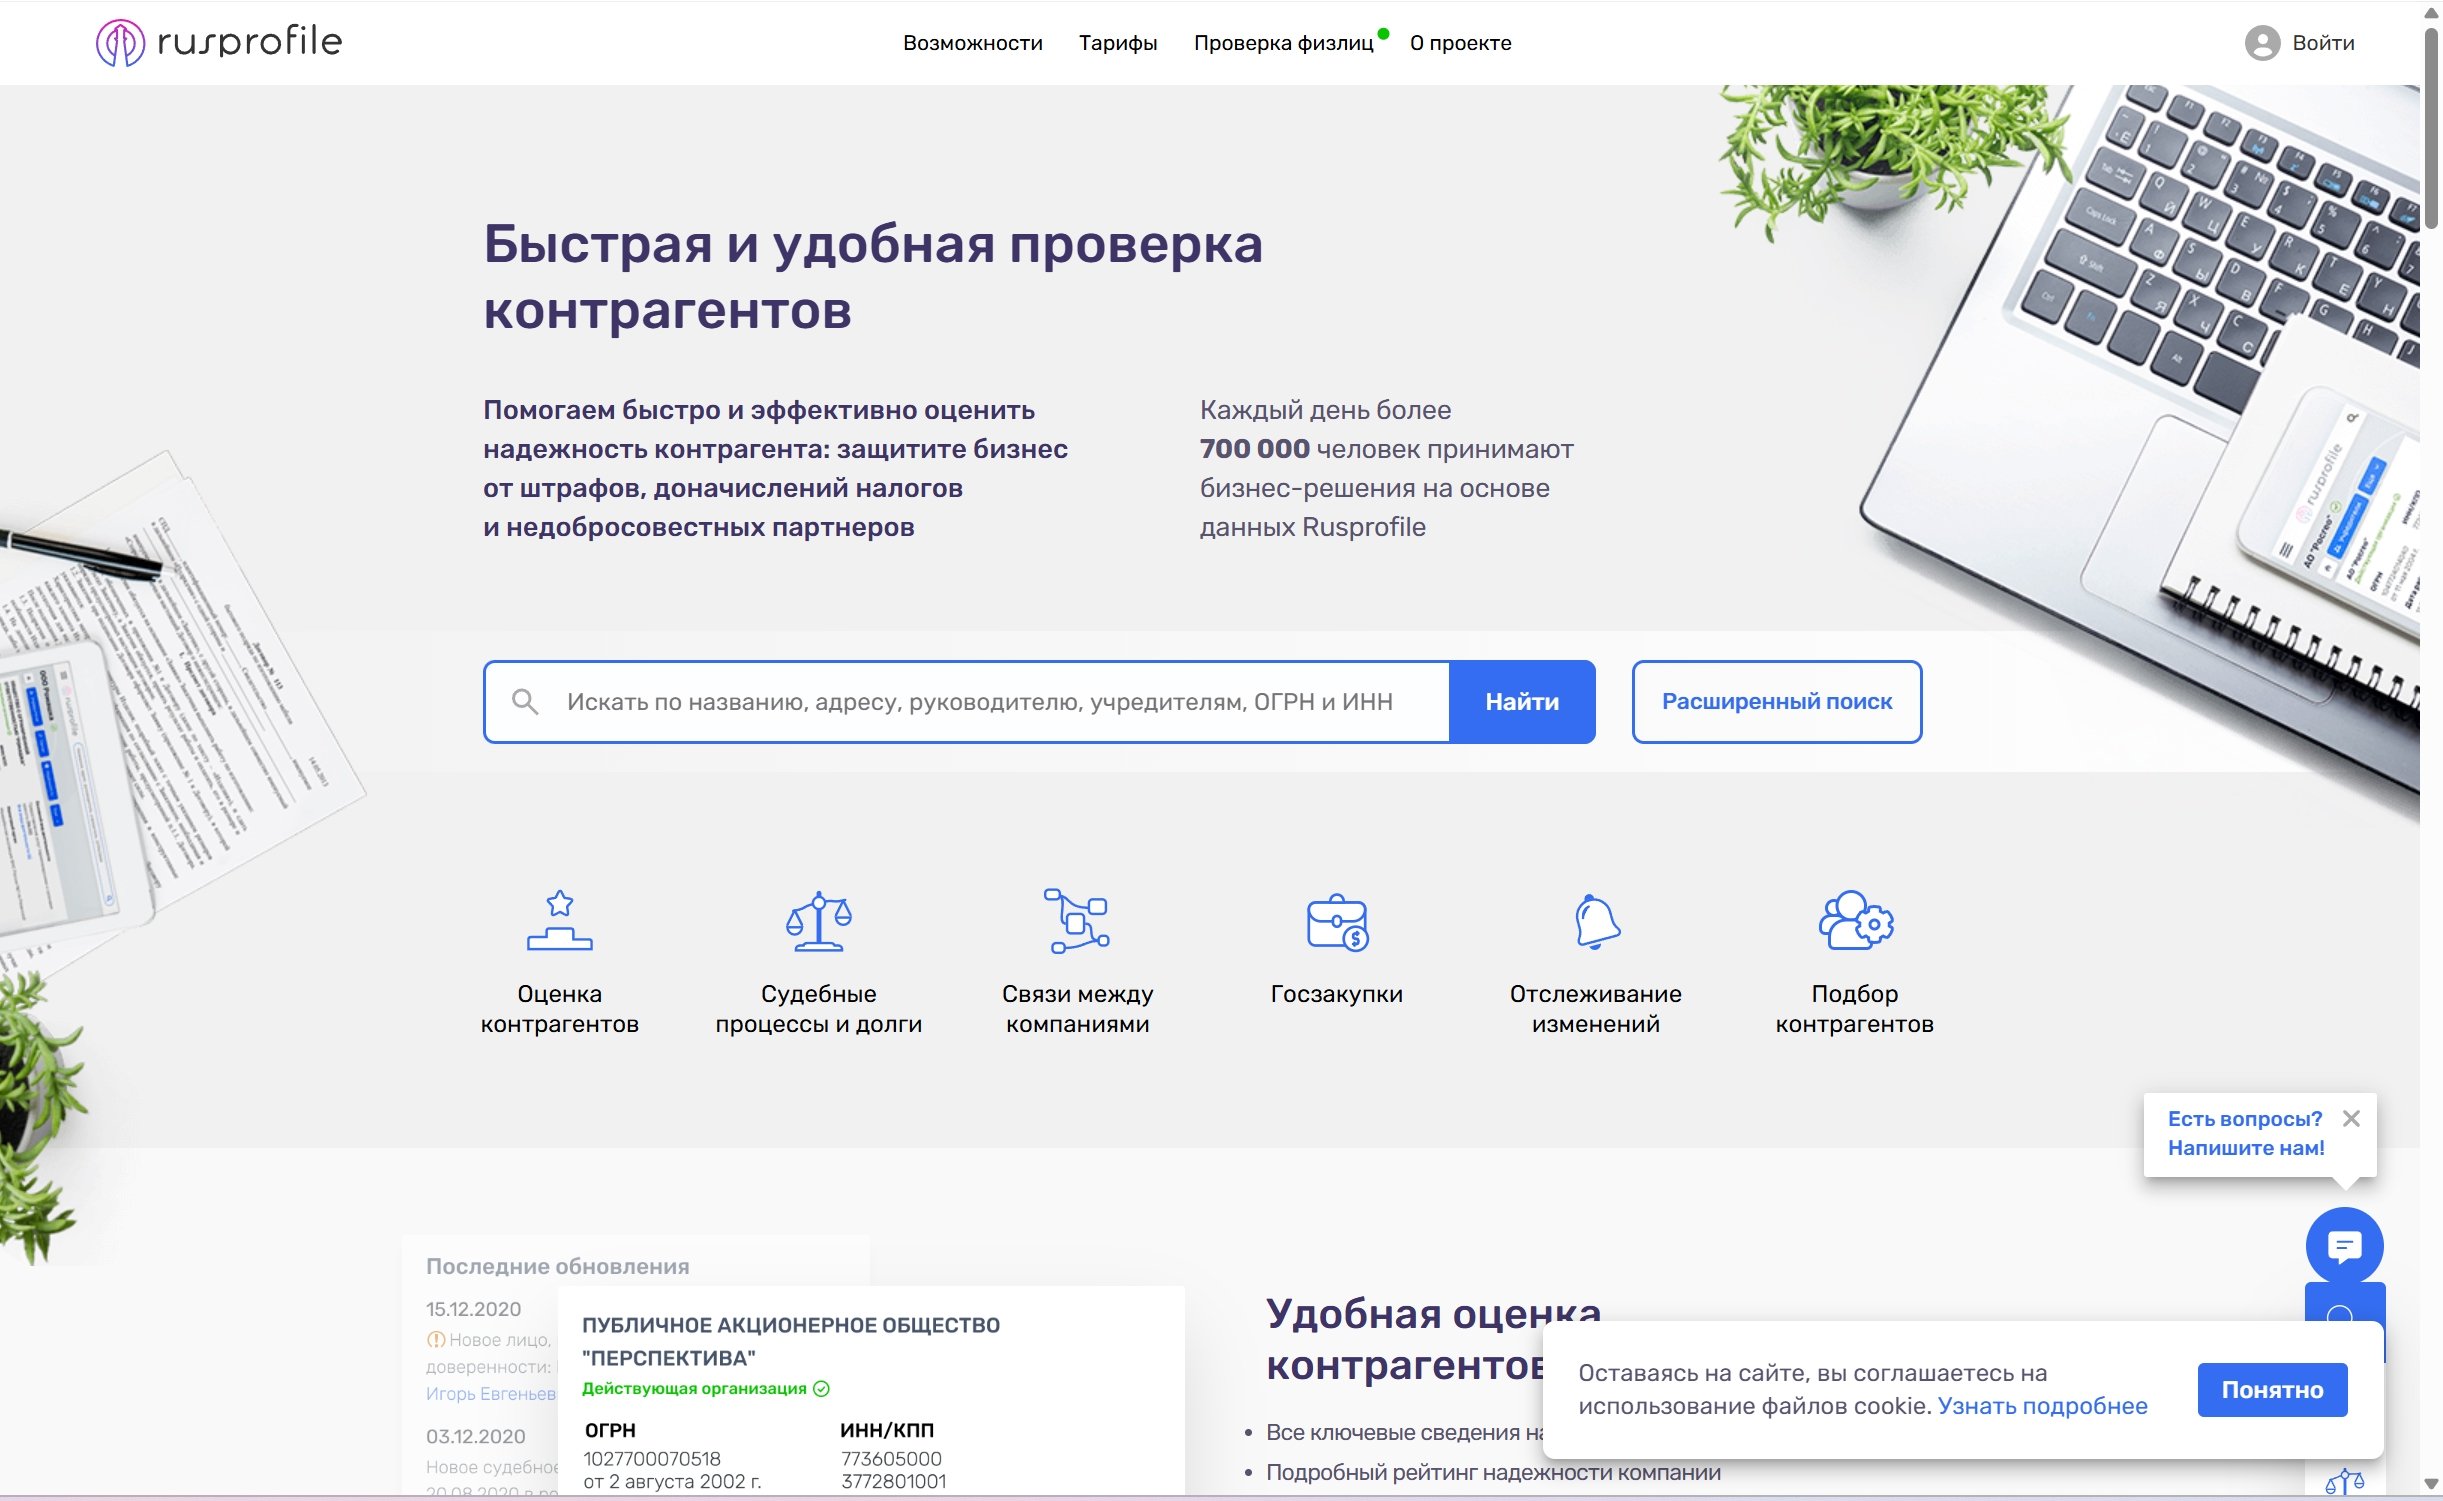Follow the Узнать подробнее cookie link

click(x=2042, y=1406)
